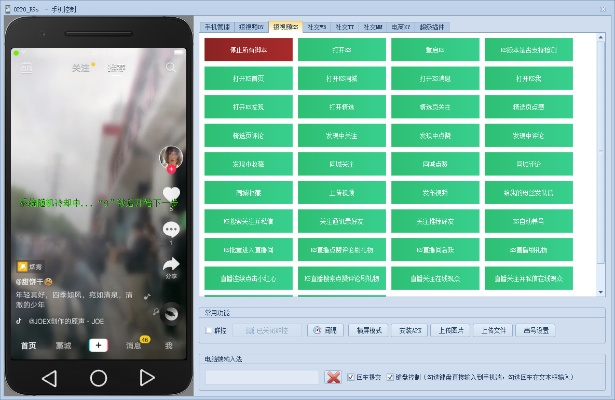
Task: Click the 电脑键盘输入法 text input field
Action: click(x=262, y=377)
